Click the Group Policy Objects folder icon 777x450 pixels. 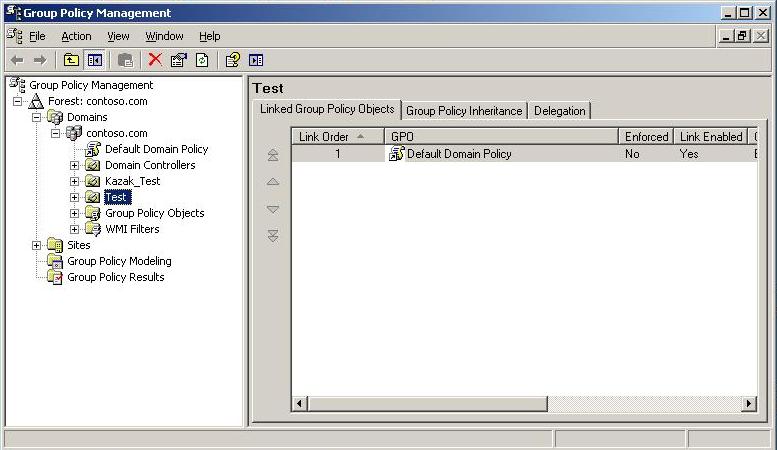point(93,213)
